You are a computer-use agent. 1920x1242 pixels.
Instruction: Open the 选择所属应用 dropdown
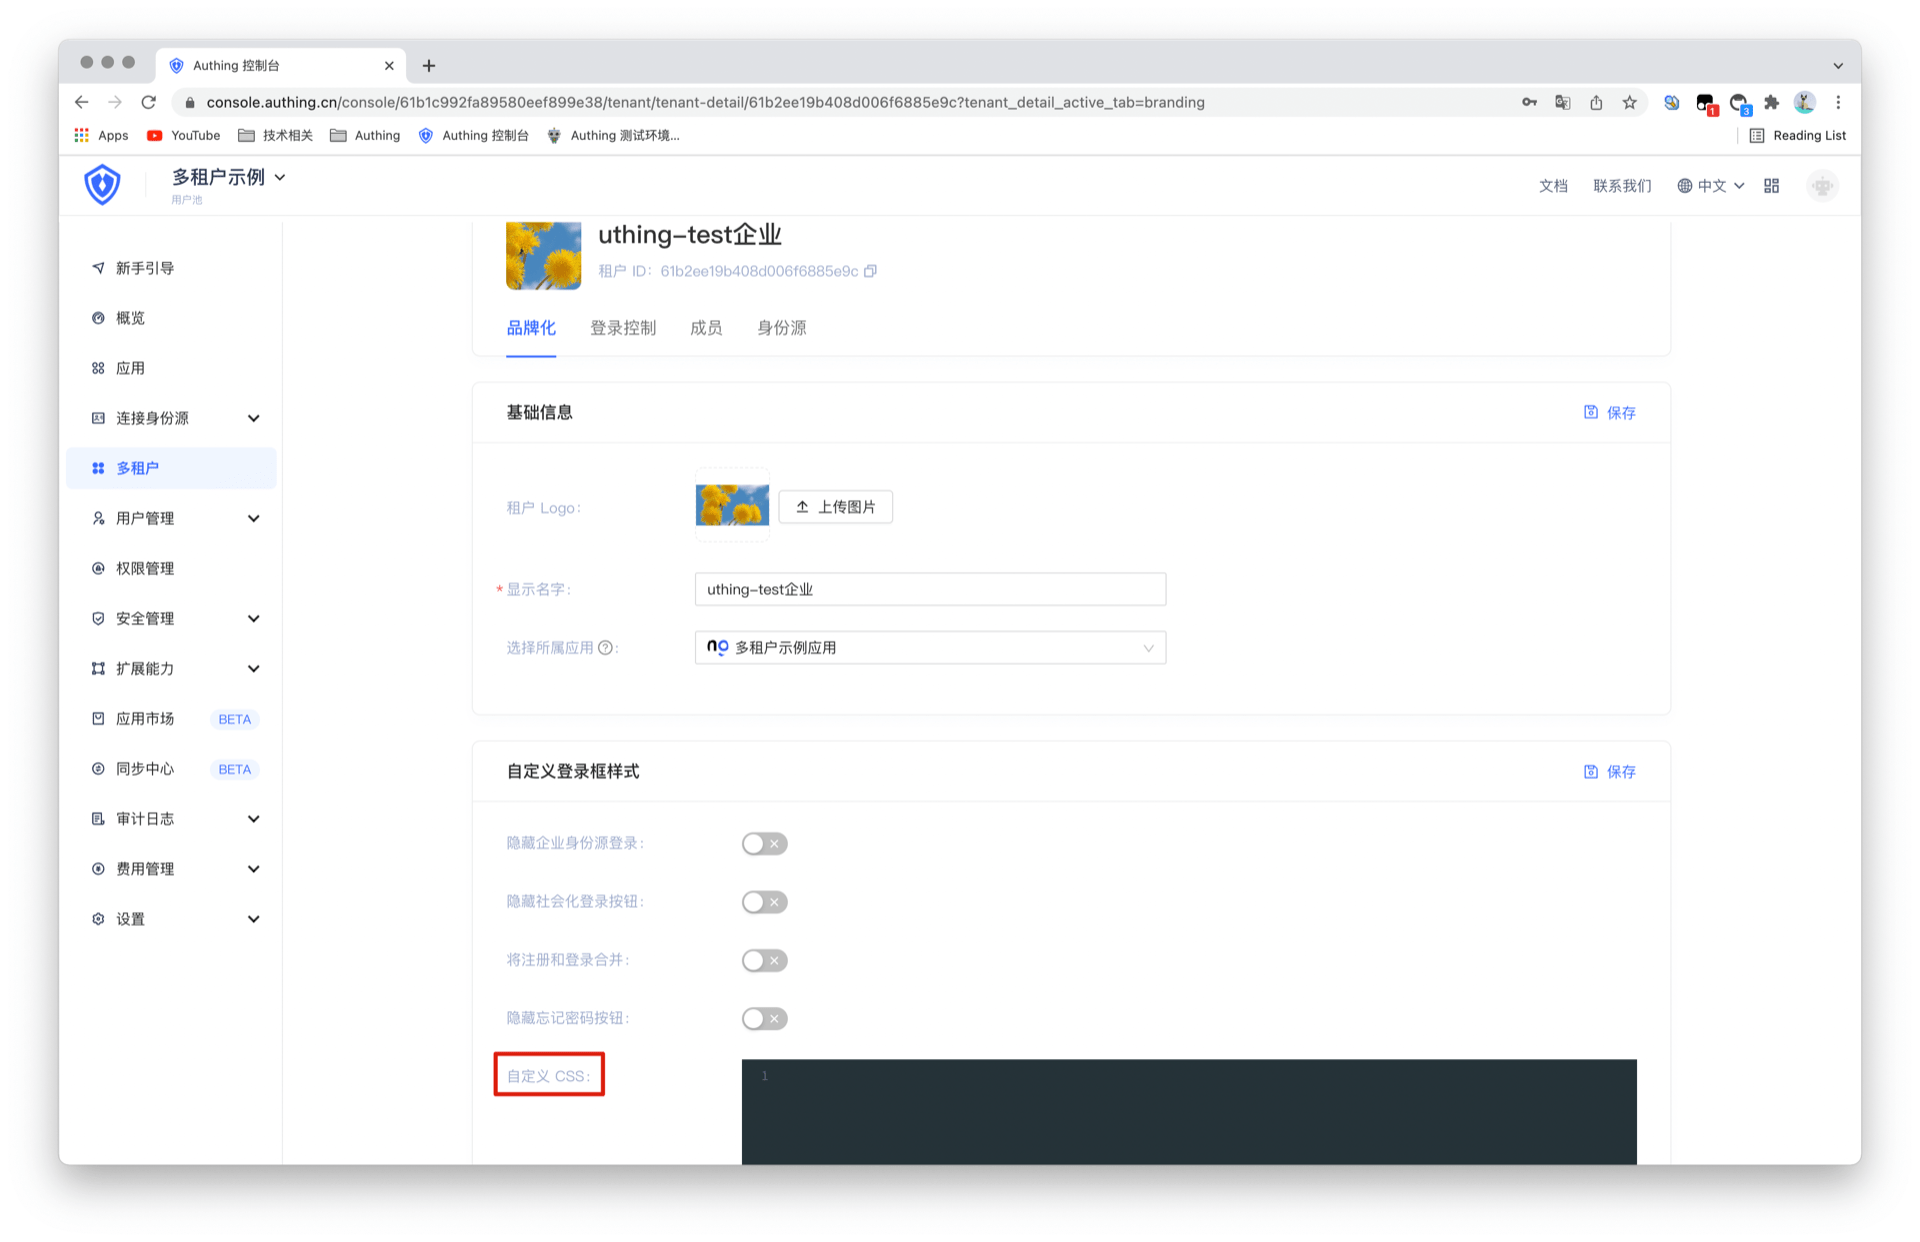929,647
